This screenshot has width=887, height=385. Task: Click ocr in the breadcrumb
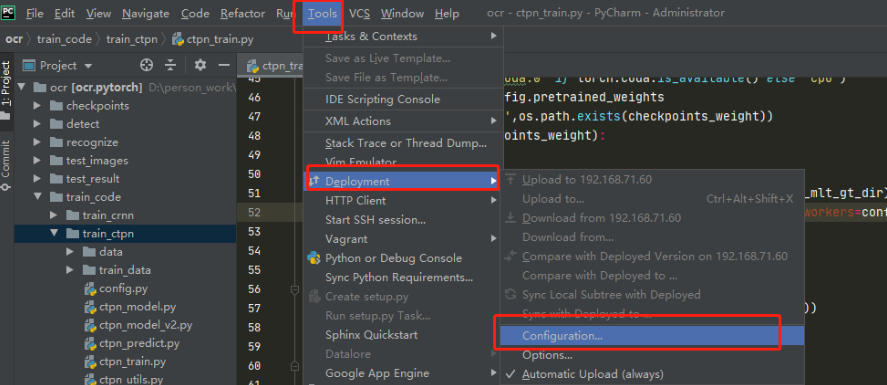coord(14,40)
